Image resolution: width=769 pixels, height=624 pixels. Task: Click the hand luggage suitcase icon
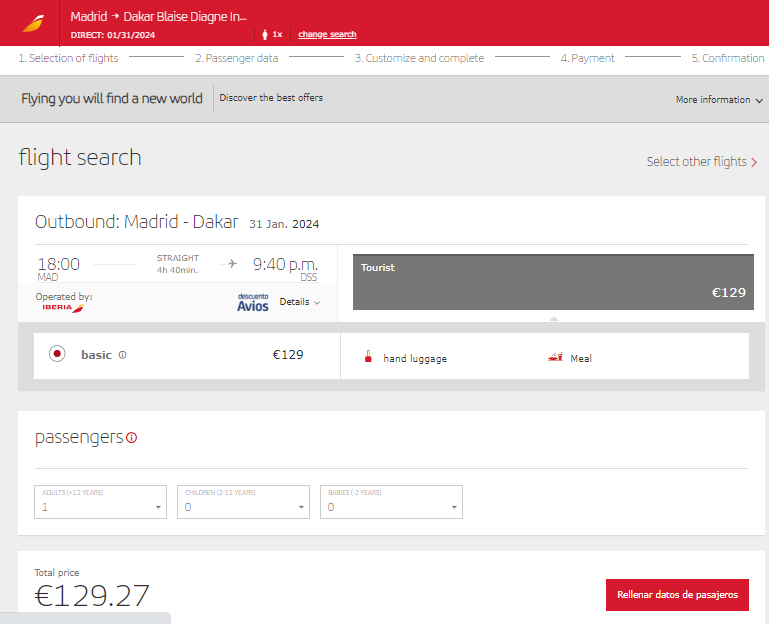click(x=368, y=357)
